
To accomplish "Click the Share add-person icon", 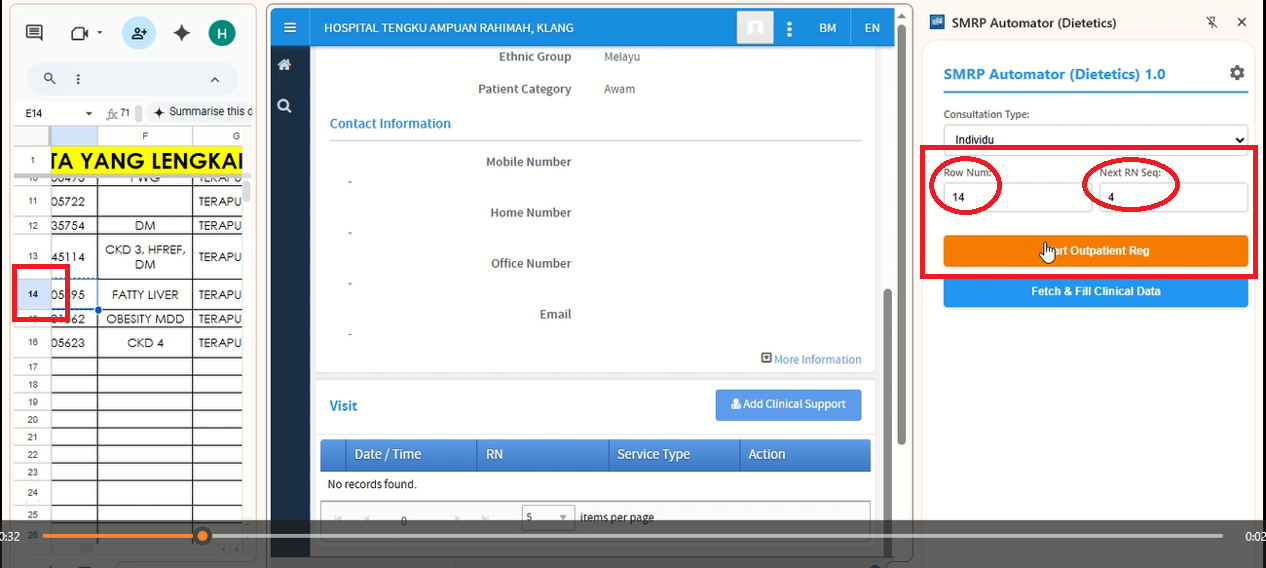I will [x=139, y=33].
